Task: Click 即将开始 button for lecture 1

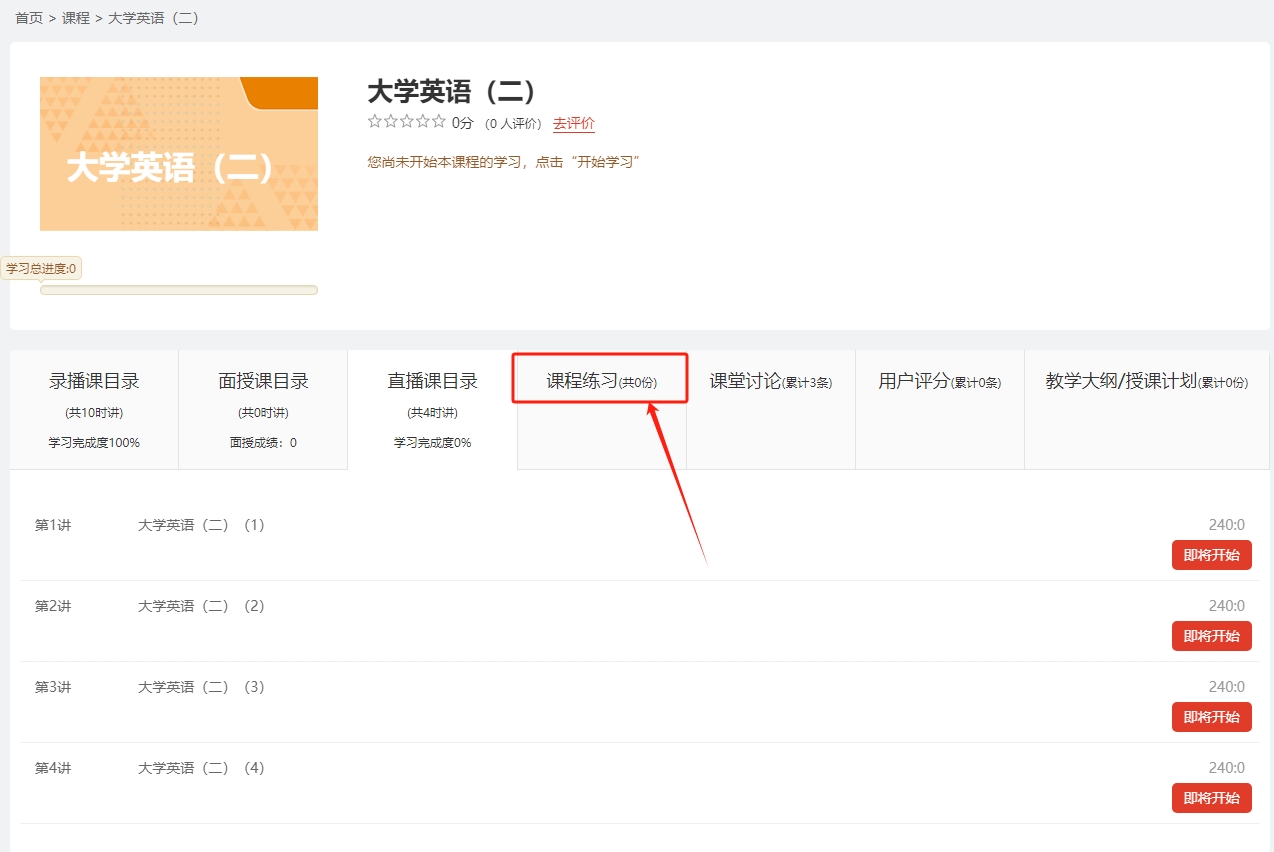Action: (x=1211, y=555)
